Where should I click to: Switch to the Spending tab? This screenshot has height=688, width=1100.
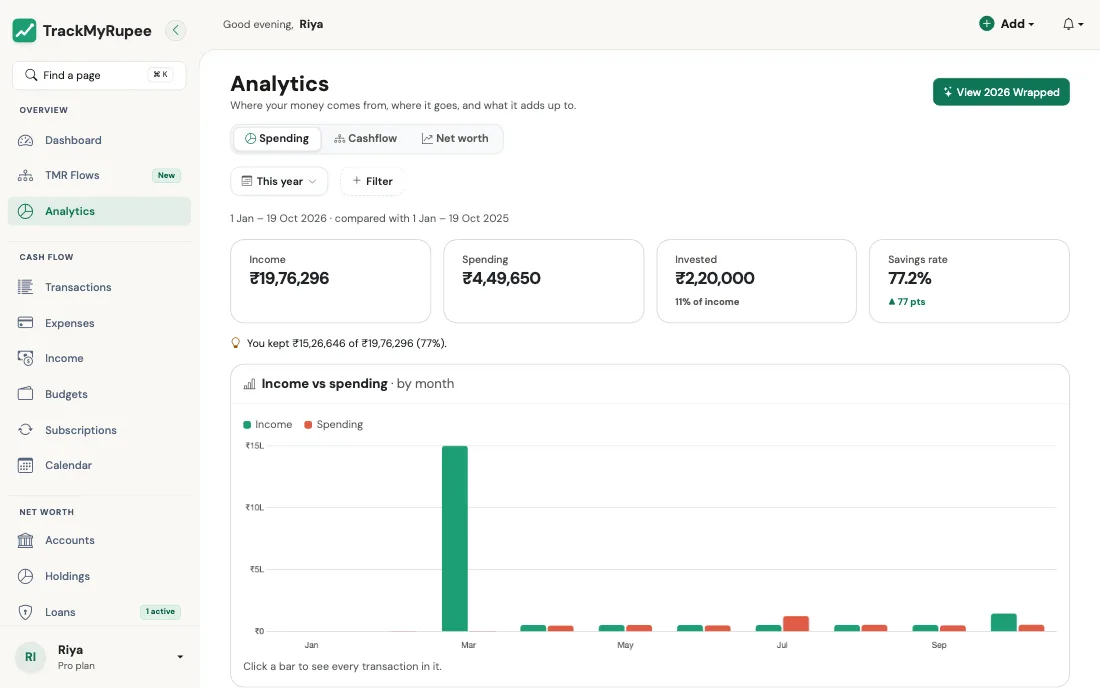[x=276, y=139]
